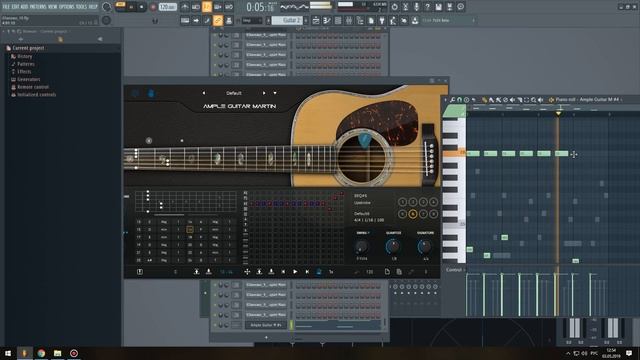This screenshot has width=640, height=360.
Task: Toggle blue highlighted icon in strummer bar
Action: pos(319,271)
